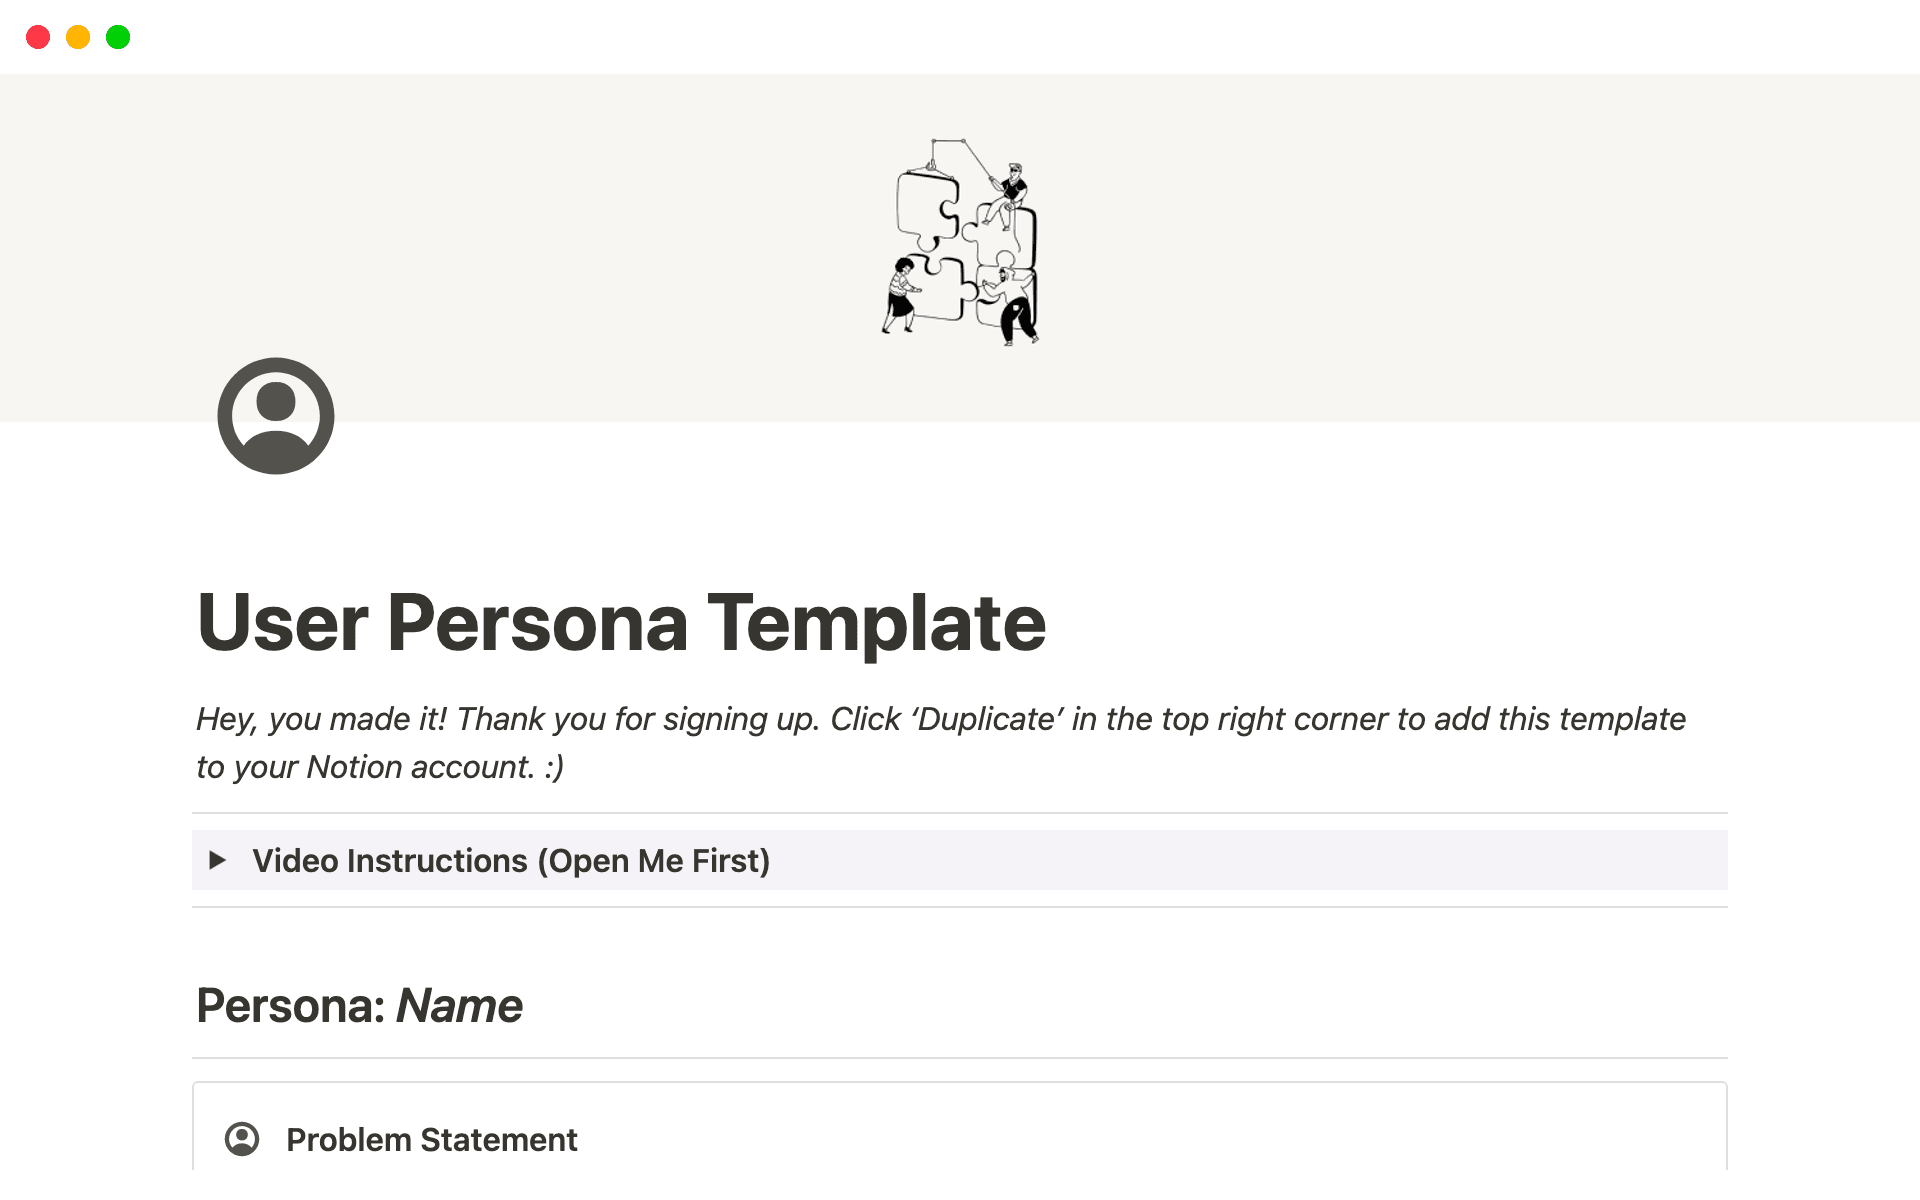1920x1200 pixels.
Task: Click the green traffic light window control
Action: tap(117, 36)
